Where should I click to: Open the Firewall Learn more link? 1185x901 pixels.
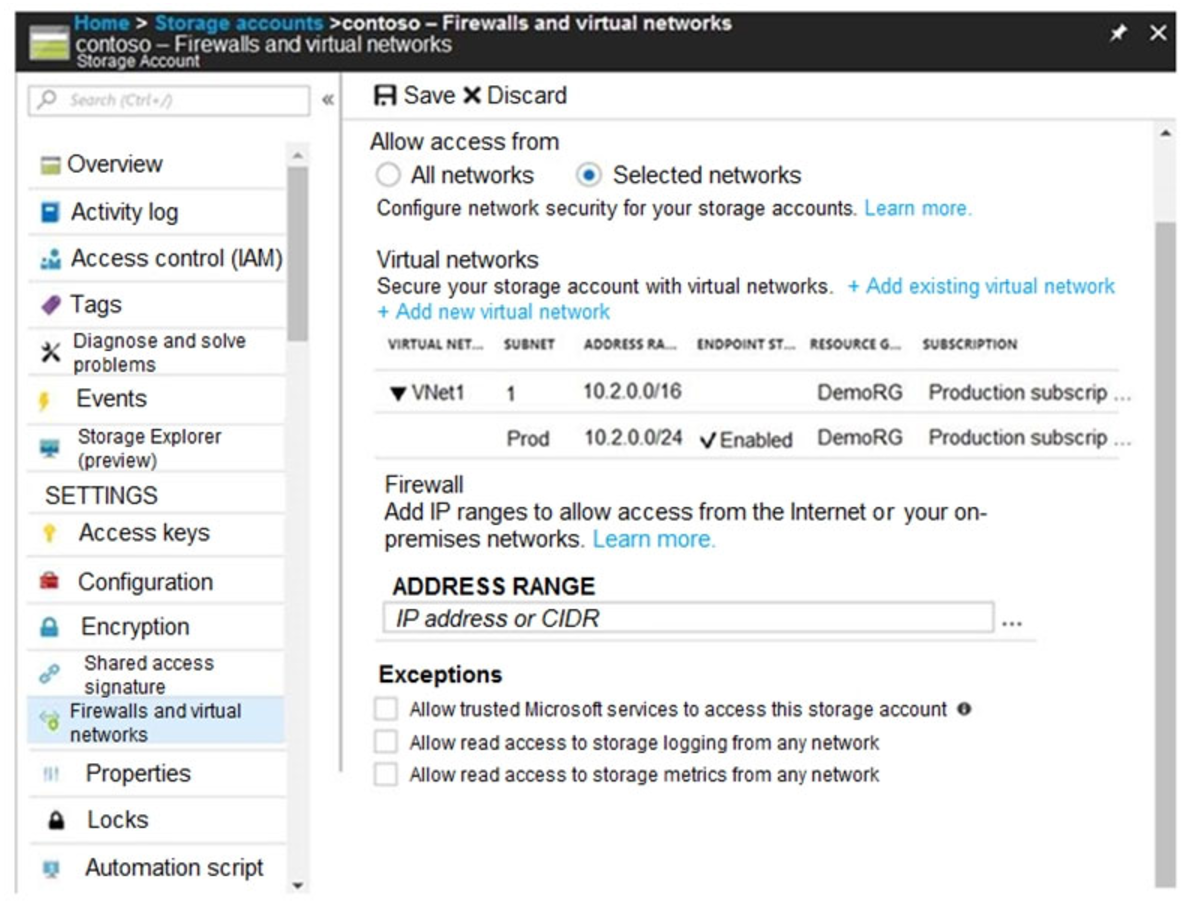(x=655, y=538)
